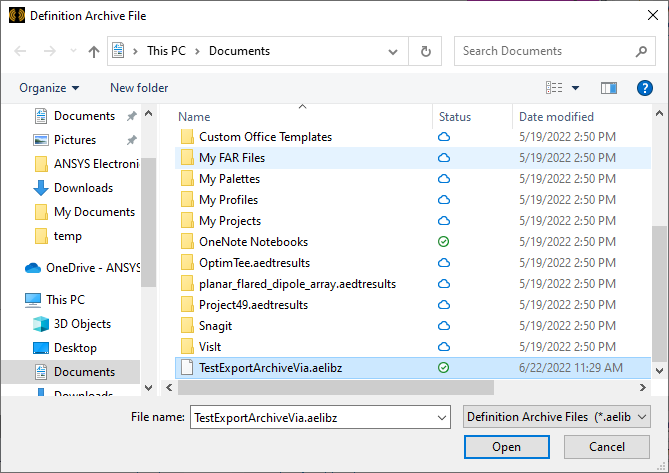Viewport: 669px width, 473px height.
Task: Create a New folder
Action: click(139, 88)
